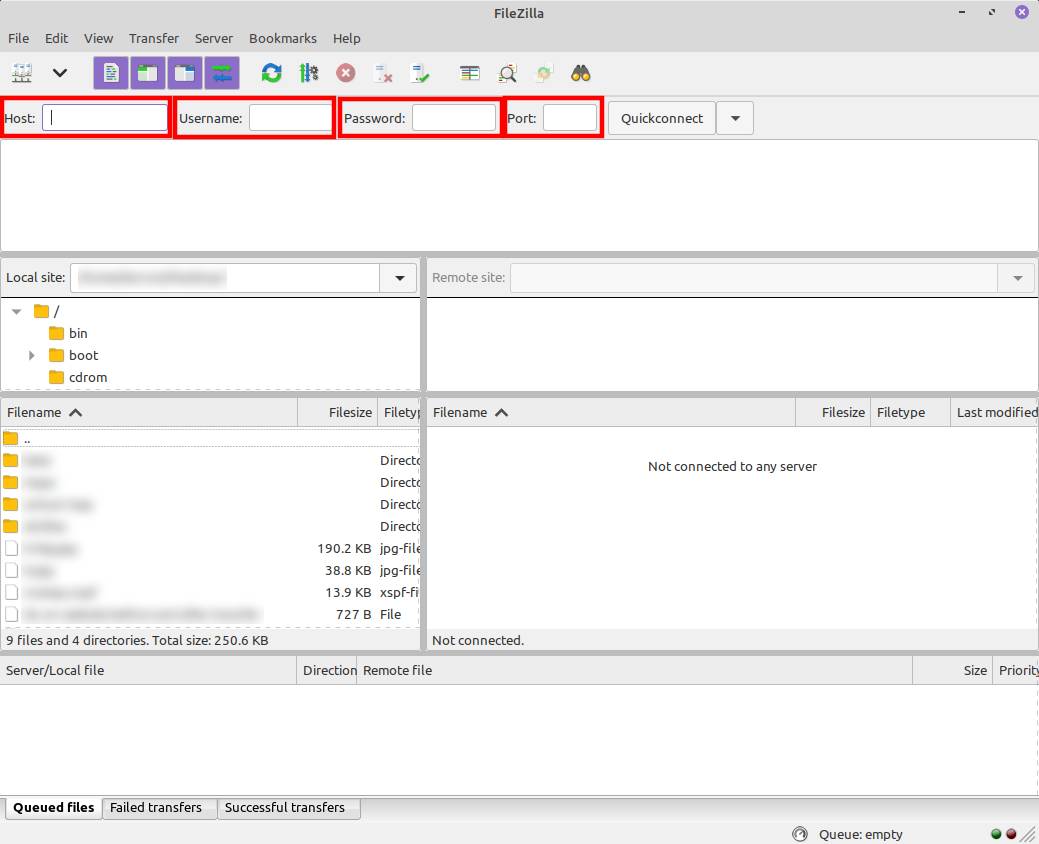Toggle directory comparison
The image size is (1039, 844).
508,73
